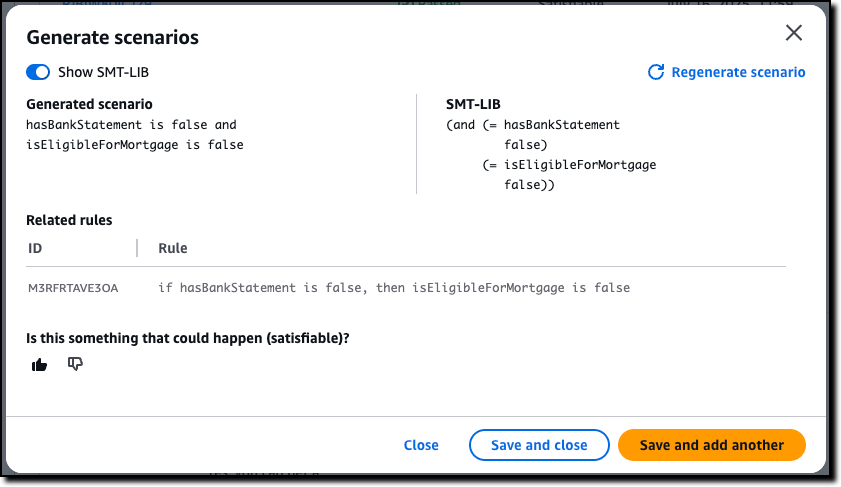The image size is (841, 487).
Task: Click the Save and add another button
Action: tap(712, 445)
